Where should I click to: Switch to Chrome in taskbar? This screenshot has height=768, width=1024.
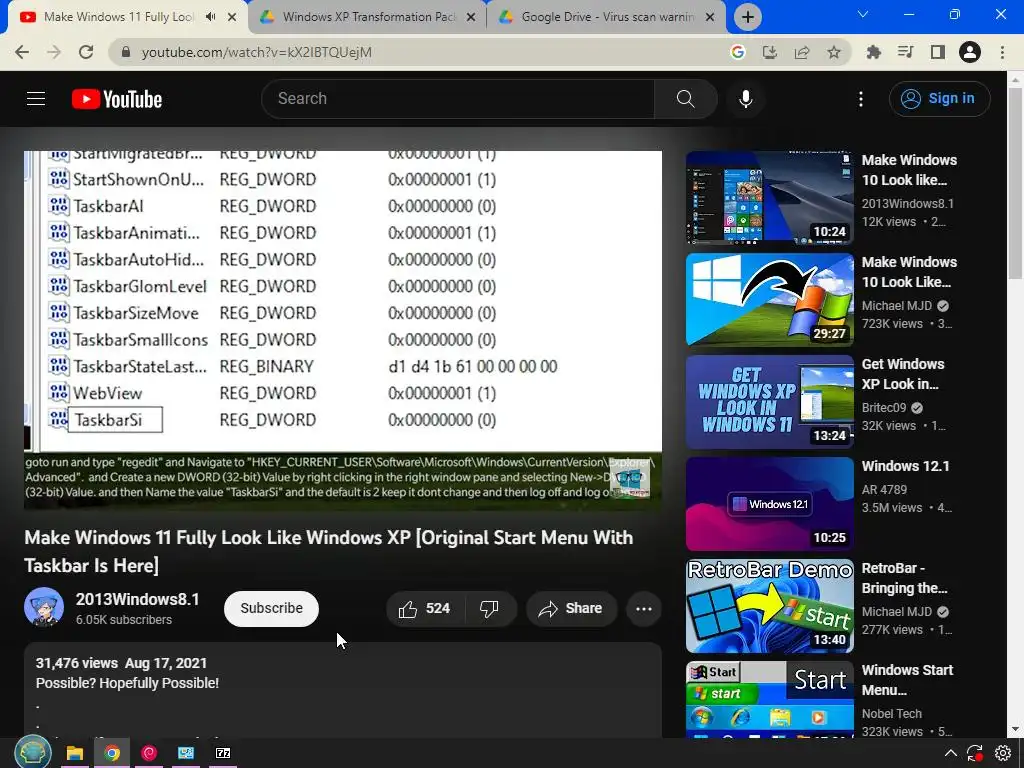tap(112, 753)
